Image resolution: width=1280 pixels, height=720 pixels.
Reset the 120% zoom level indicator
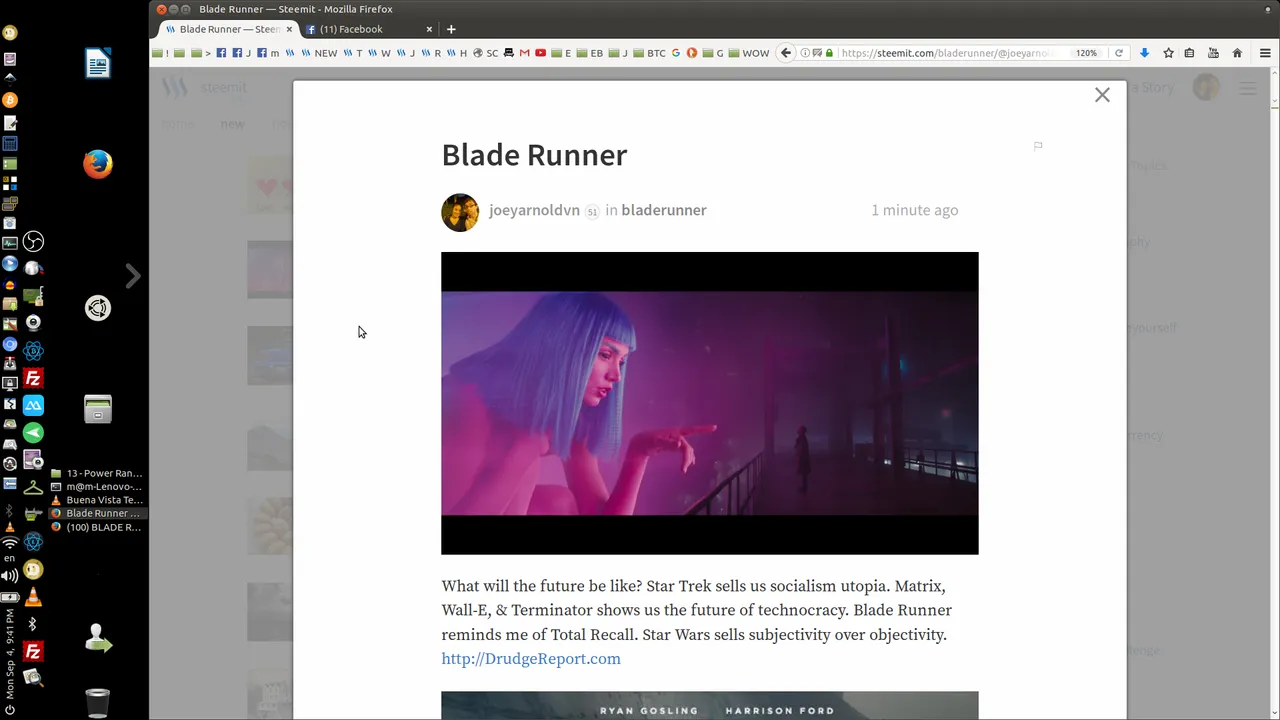[1086, 53]
